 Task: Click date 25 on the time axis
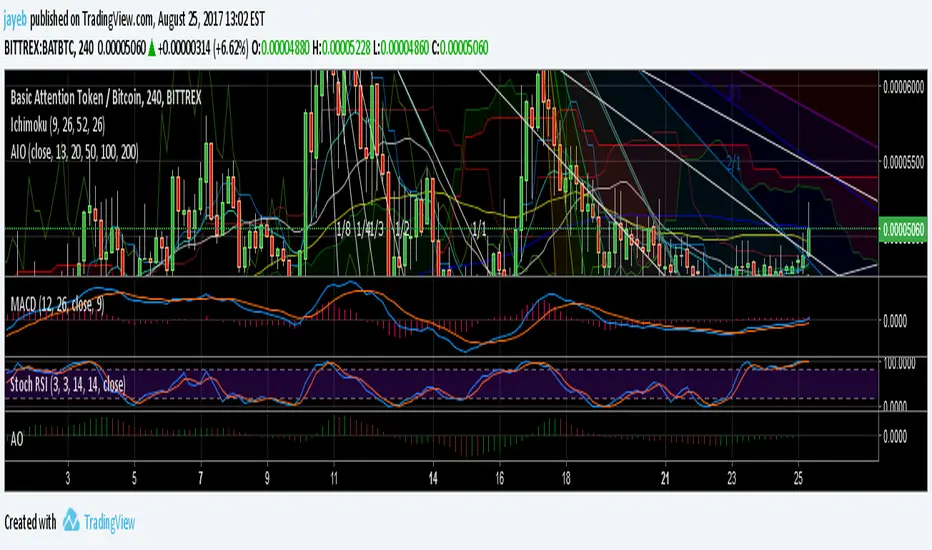point(798,479)
